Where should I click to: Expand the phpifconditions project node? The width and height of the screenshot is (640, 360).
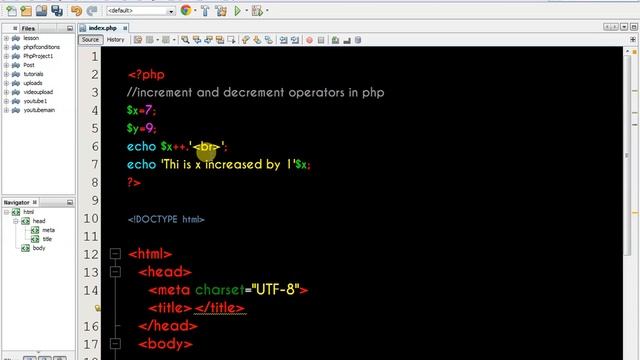pyautogui.click(x=6, y=47)
